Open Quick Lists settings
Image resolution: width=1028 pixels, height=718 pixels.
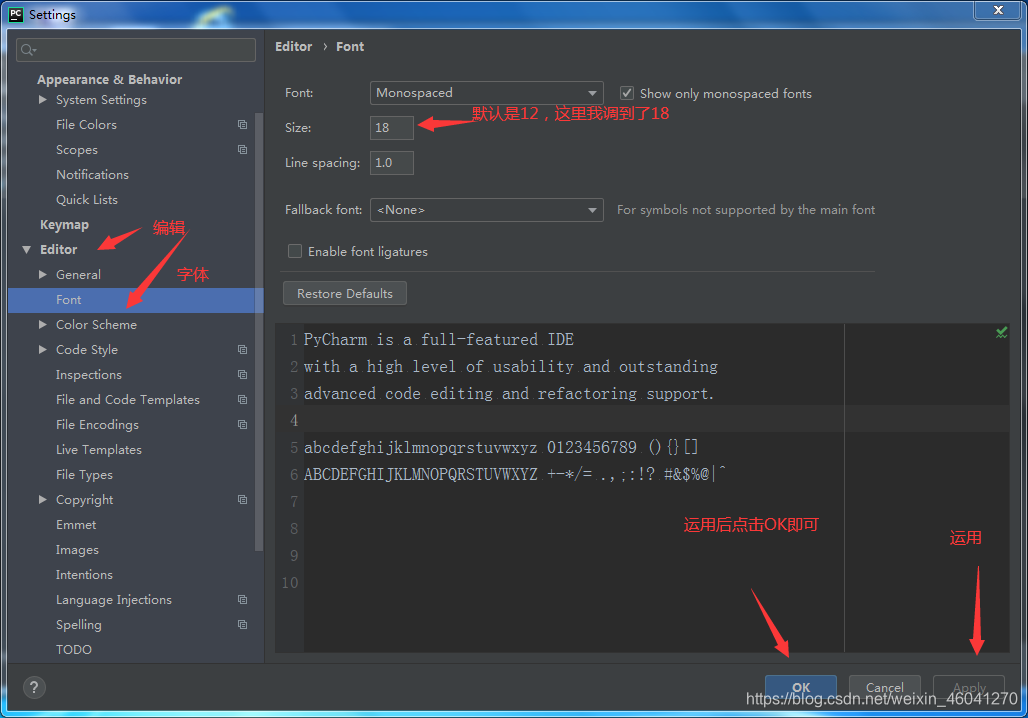[87, 199]
